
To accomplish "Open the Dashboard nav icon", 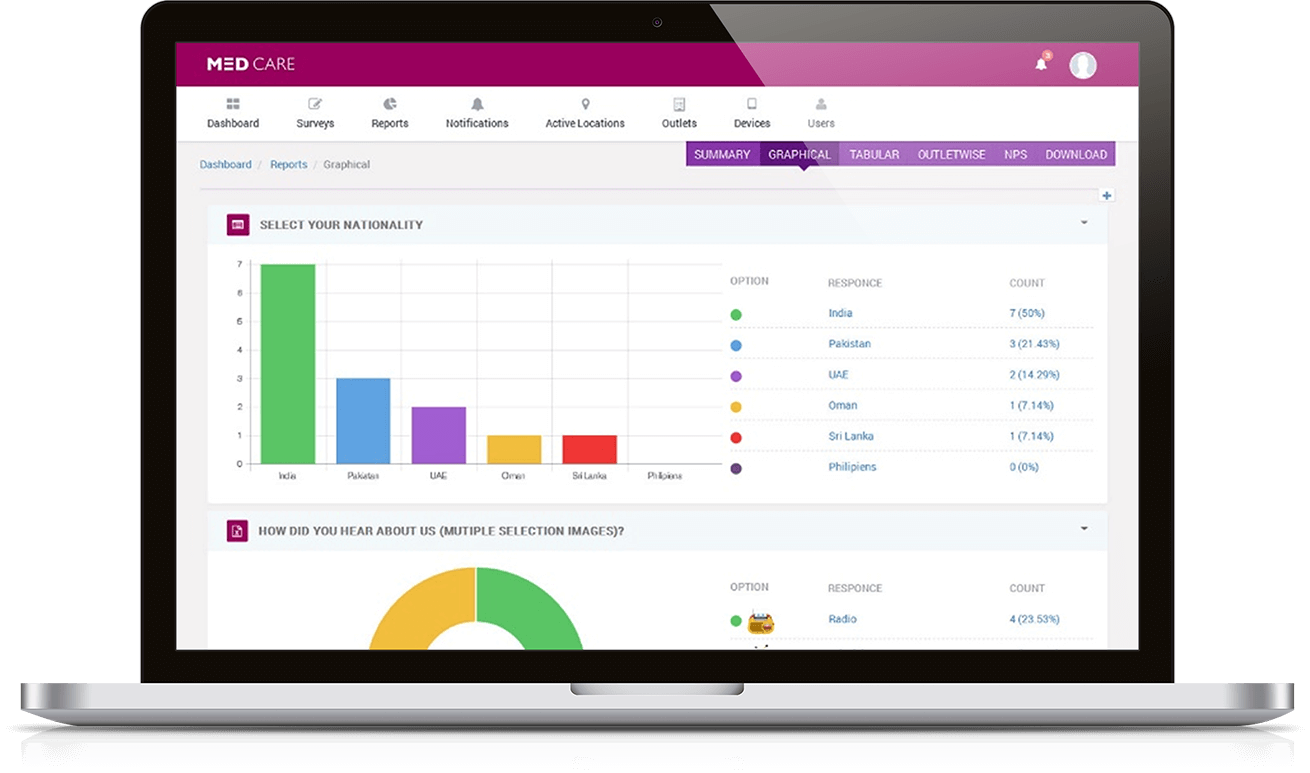I will point(233,104).
